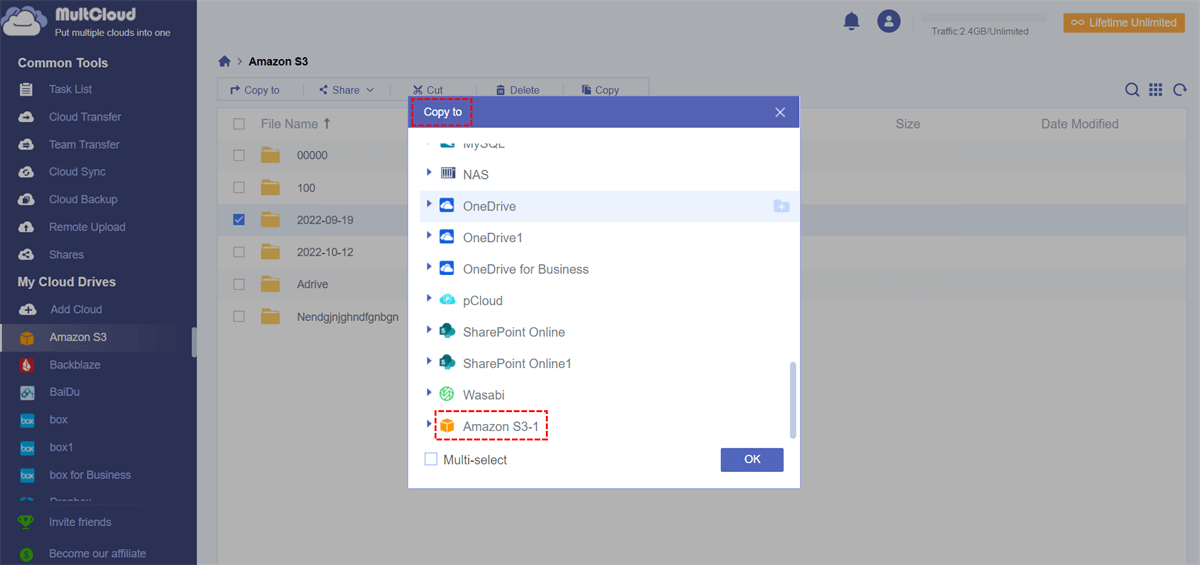Viewport: 1200px width, 565px height.
Task: Open Cloud Backup tool
Action: point(83,199)
